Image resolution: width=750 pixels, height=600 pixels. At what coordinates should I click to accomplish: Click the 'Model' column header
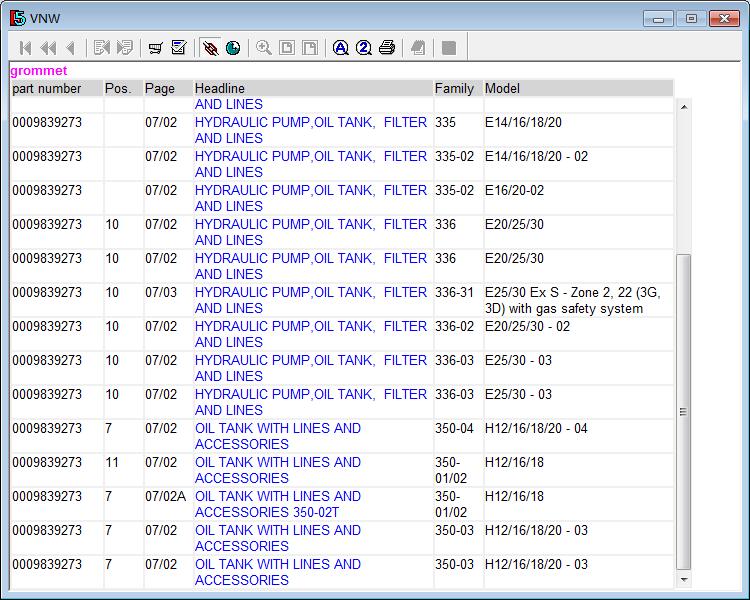pyautogui.click(x=578, y=89)
